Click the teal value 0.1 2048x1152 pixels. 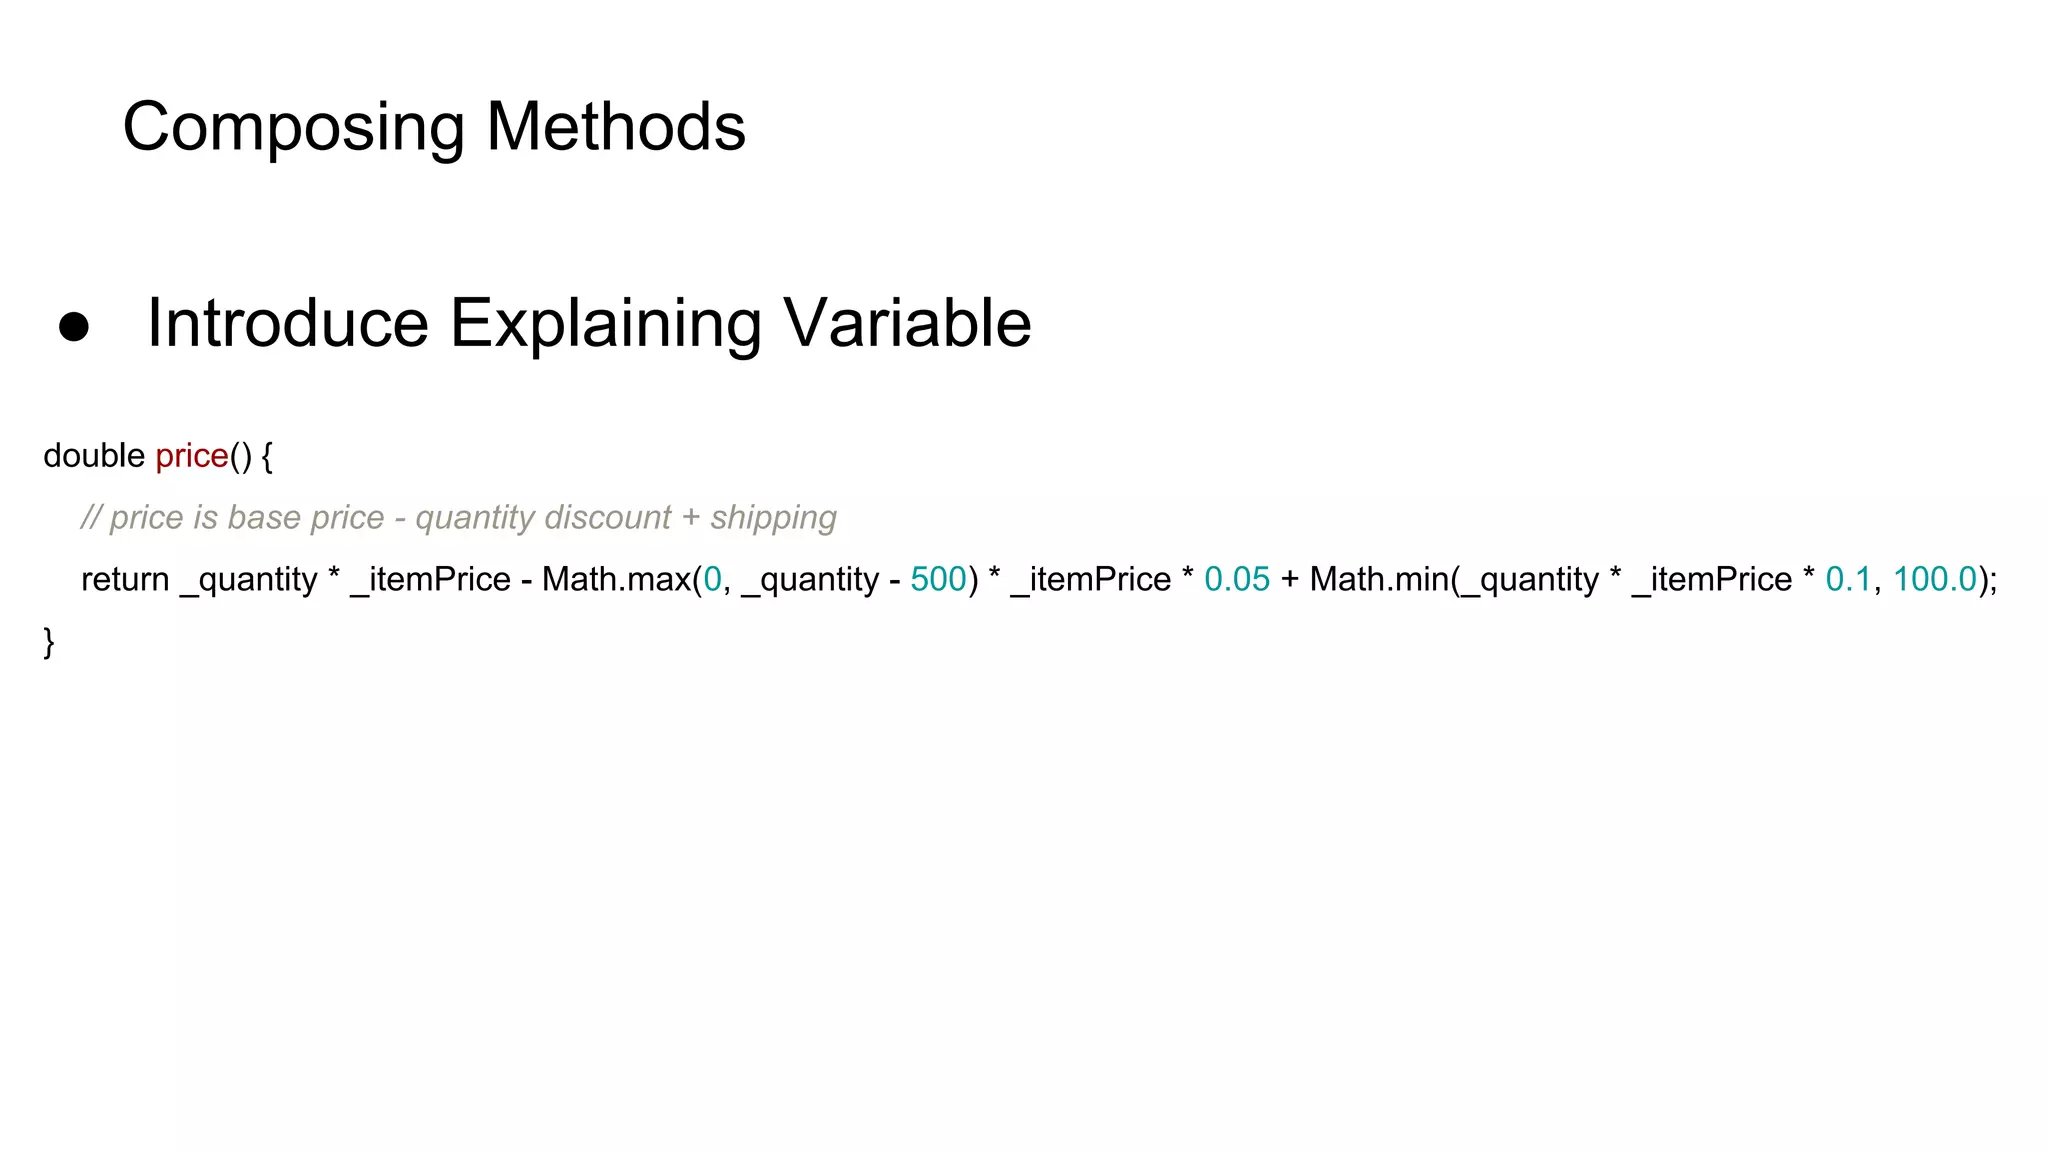(x=1847, y=580)
